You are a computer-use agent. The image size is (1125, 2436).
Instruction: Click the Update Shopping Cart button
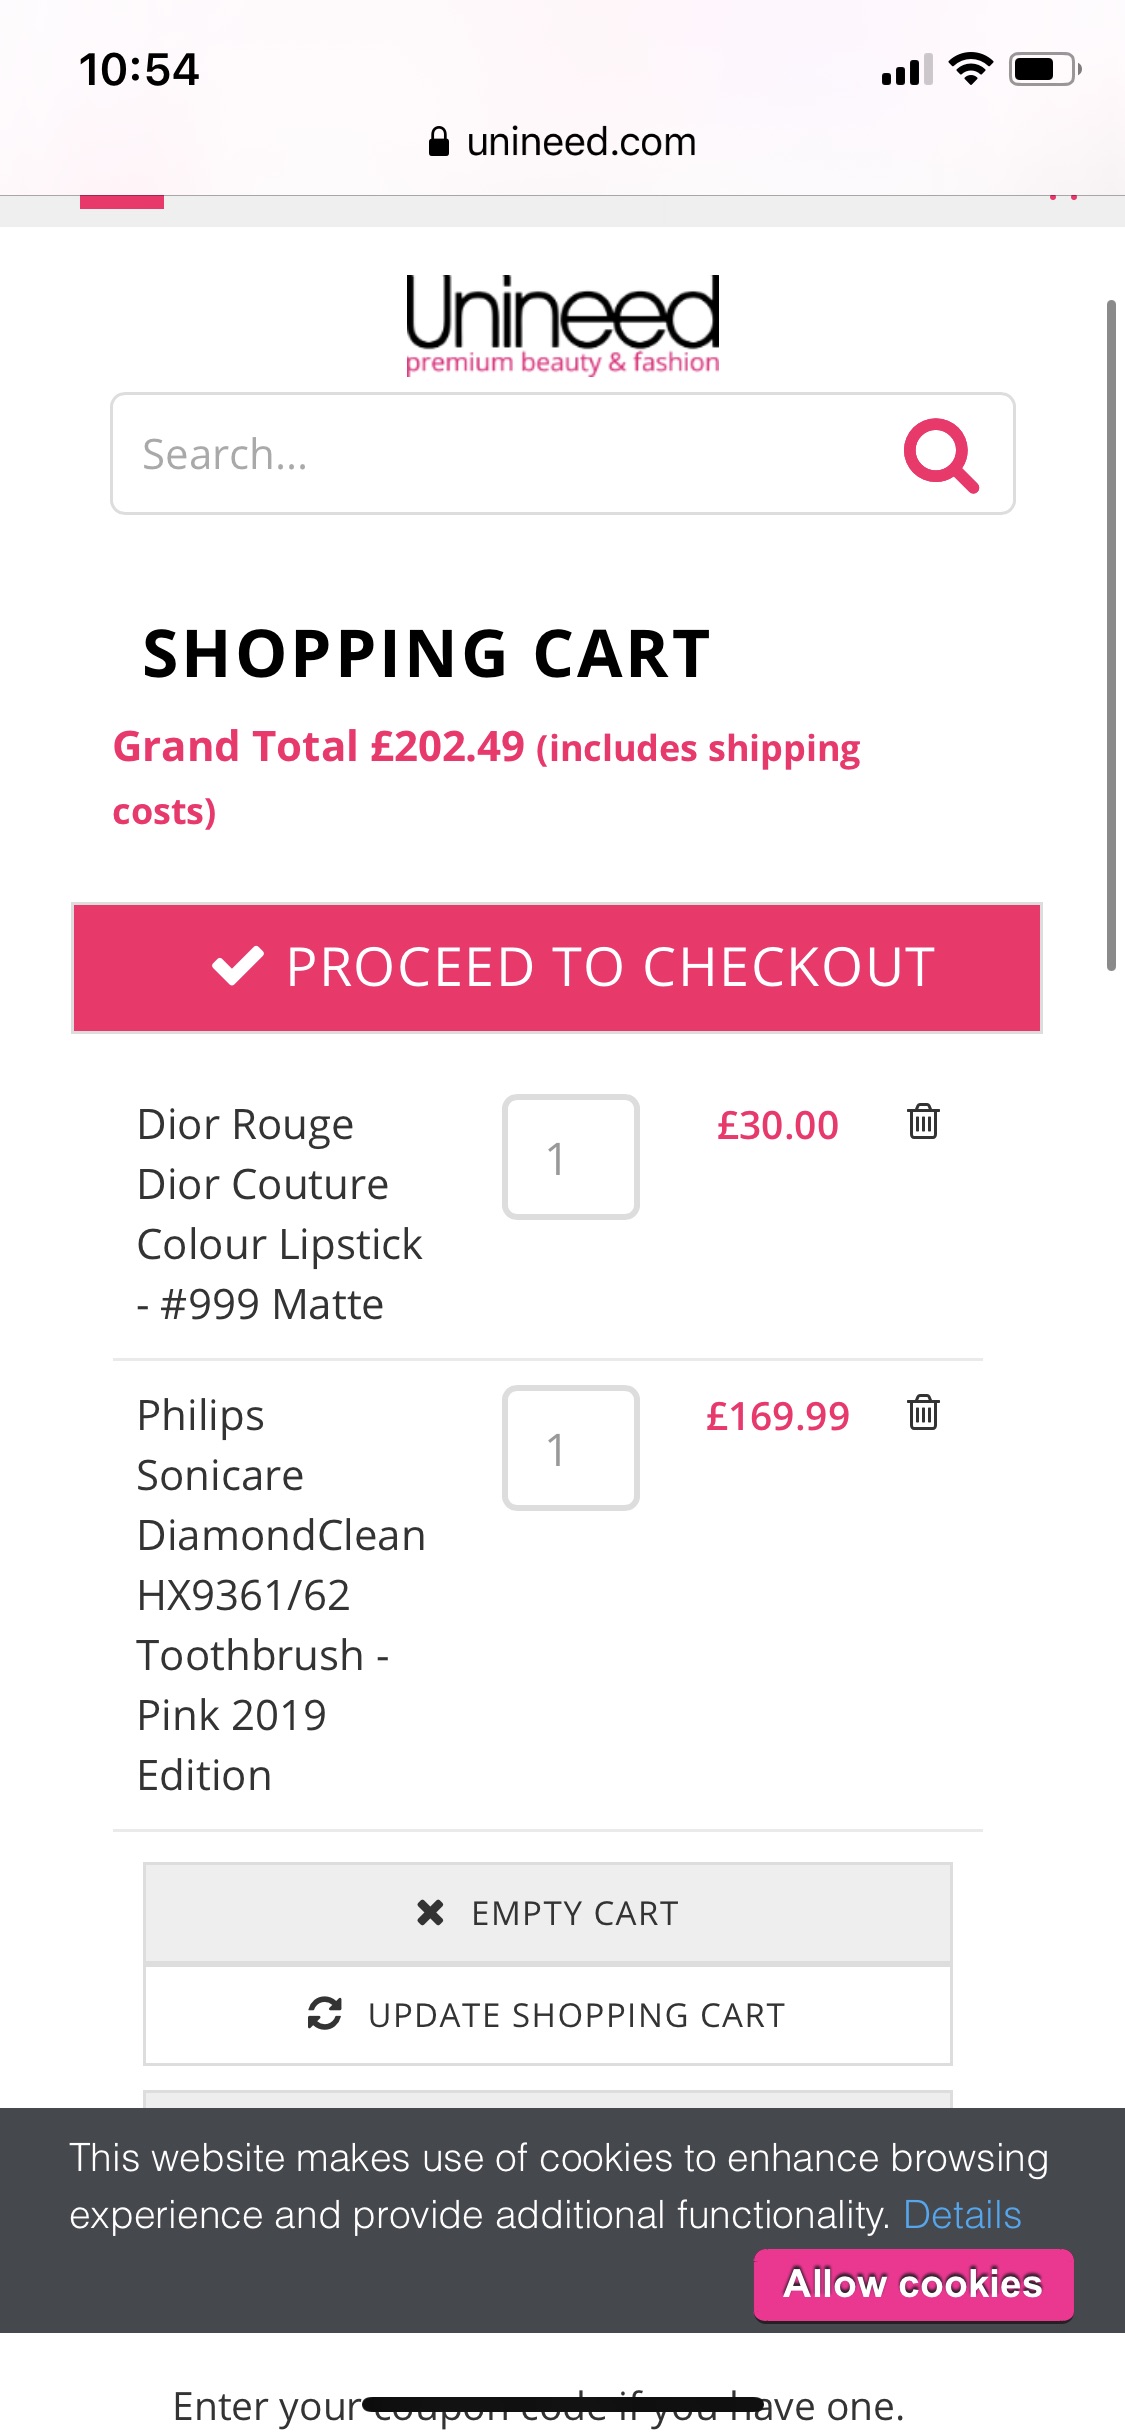click(547, 2014)
